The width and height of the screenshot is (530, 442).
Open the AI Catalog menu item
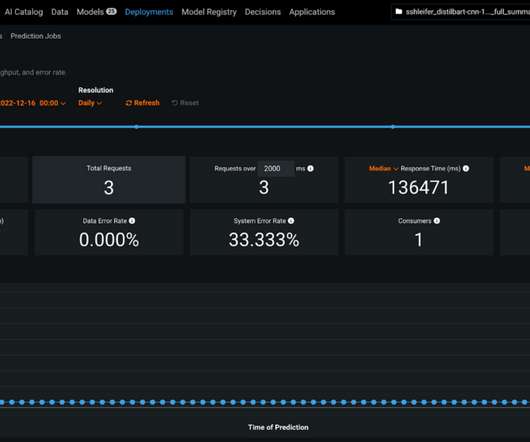point(24,12)
